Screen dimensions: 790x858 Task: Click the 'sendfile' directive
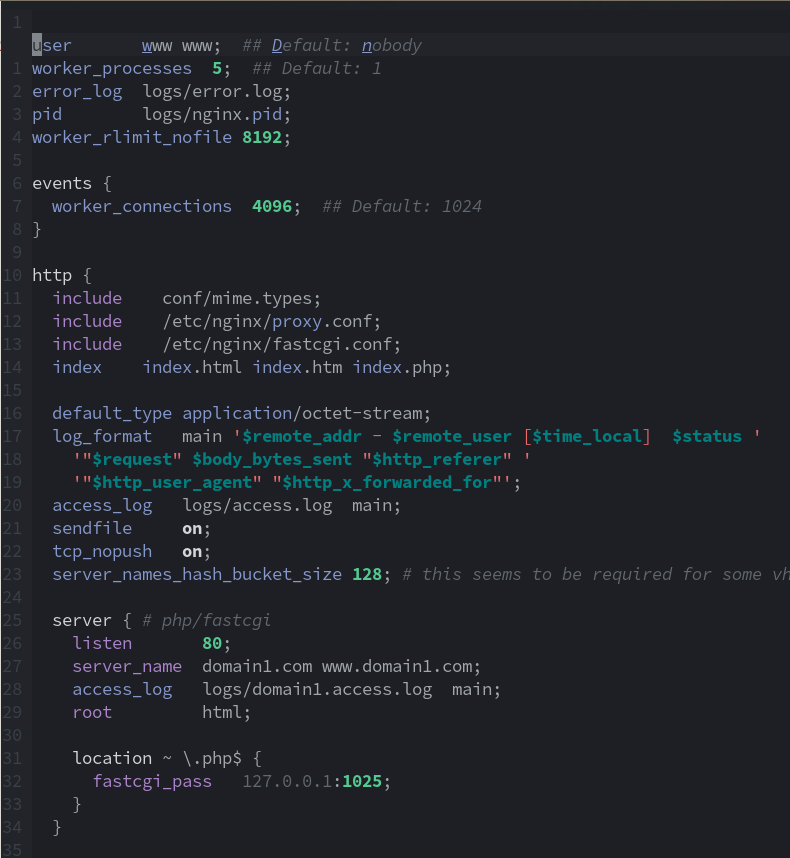point(92,528)
